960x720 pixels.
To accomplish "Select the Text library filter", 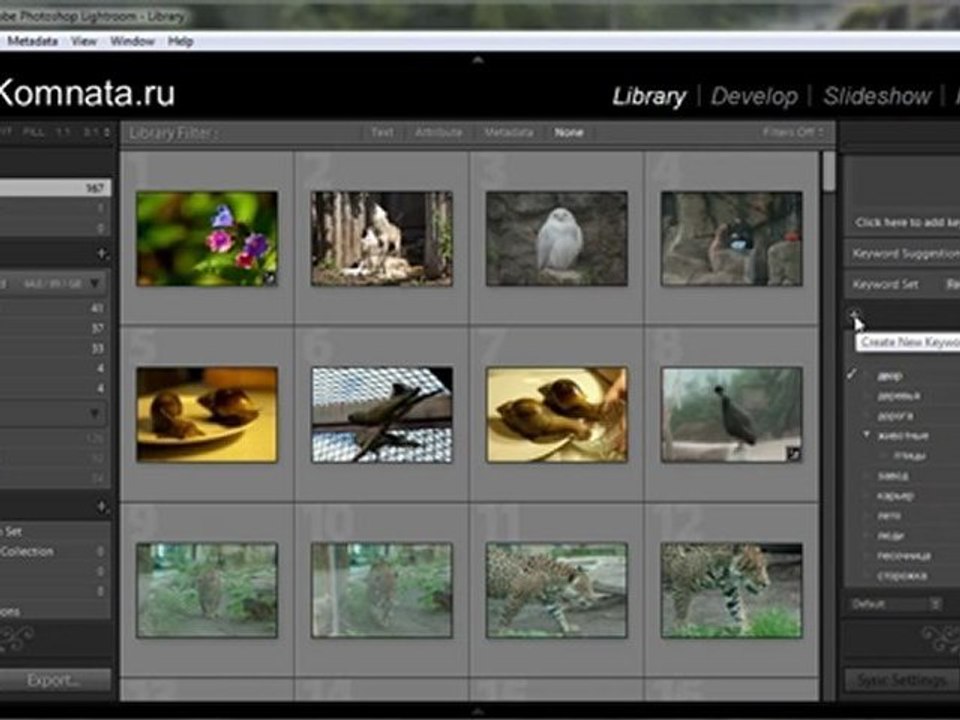I will point(382,132).
